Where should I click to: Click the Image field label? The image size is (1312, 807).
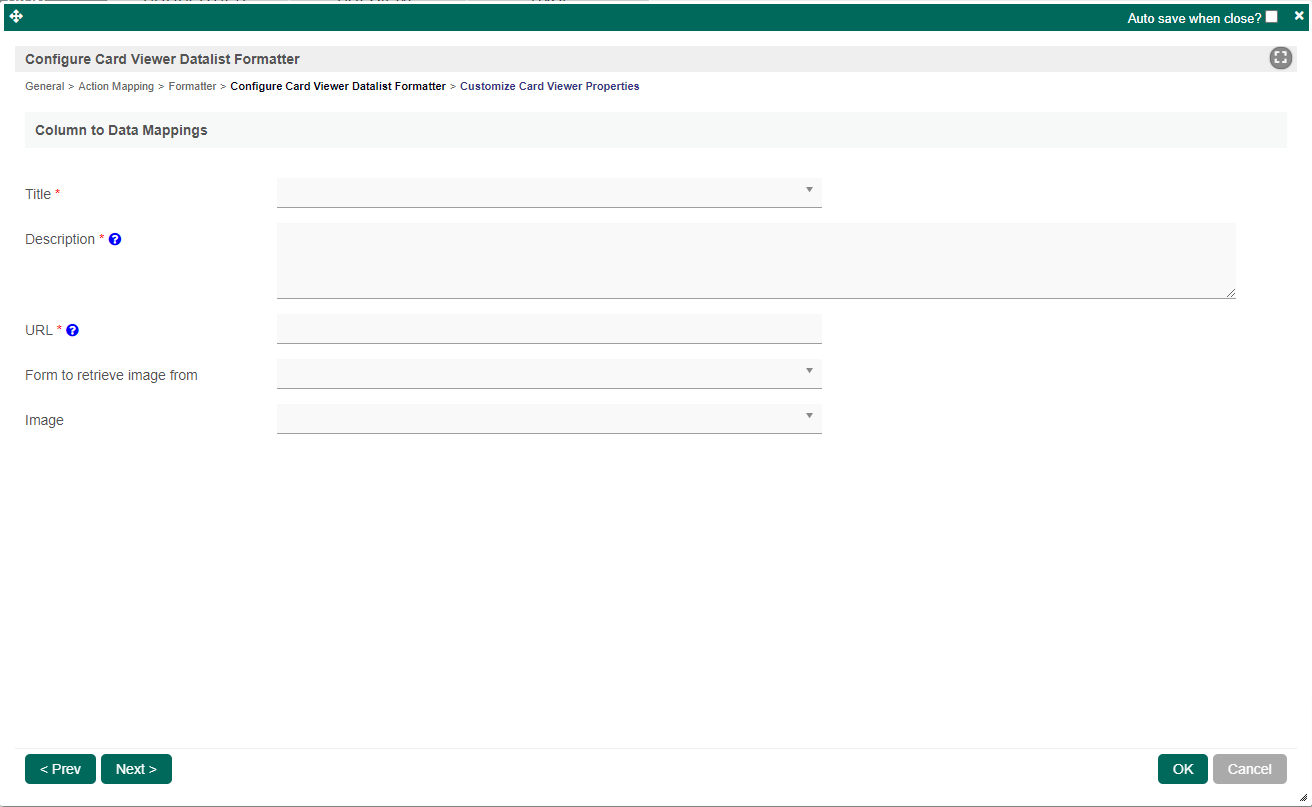(x=44, y=420)
